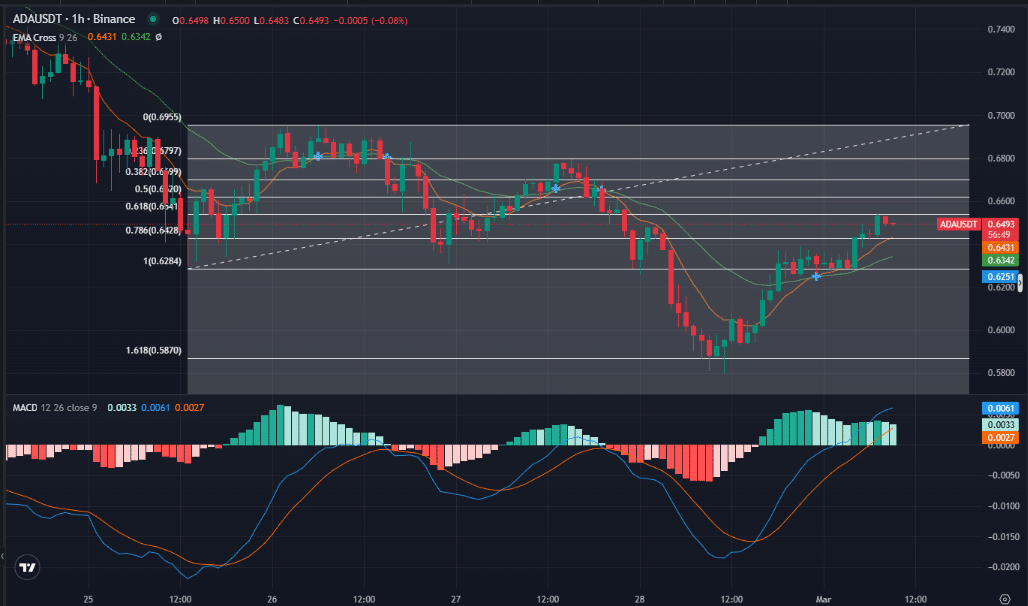Click the 0.0033 histogram axis label

point(1000,424)
